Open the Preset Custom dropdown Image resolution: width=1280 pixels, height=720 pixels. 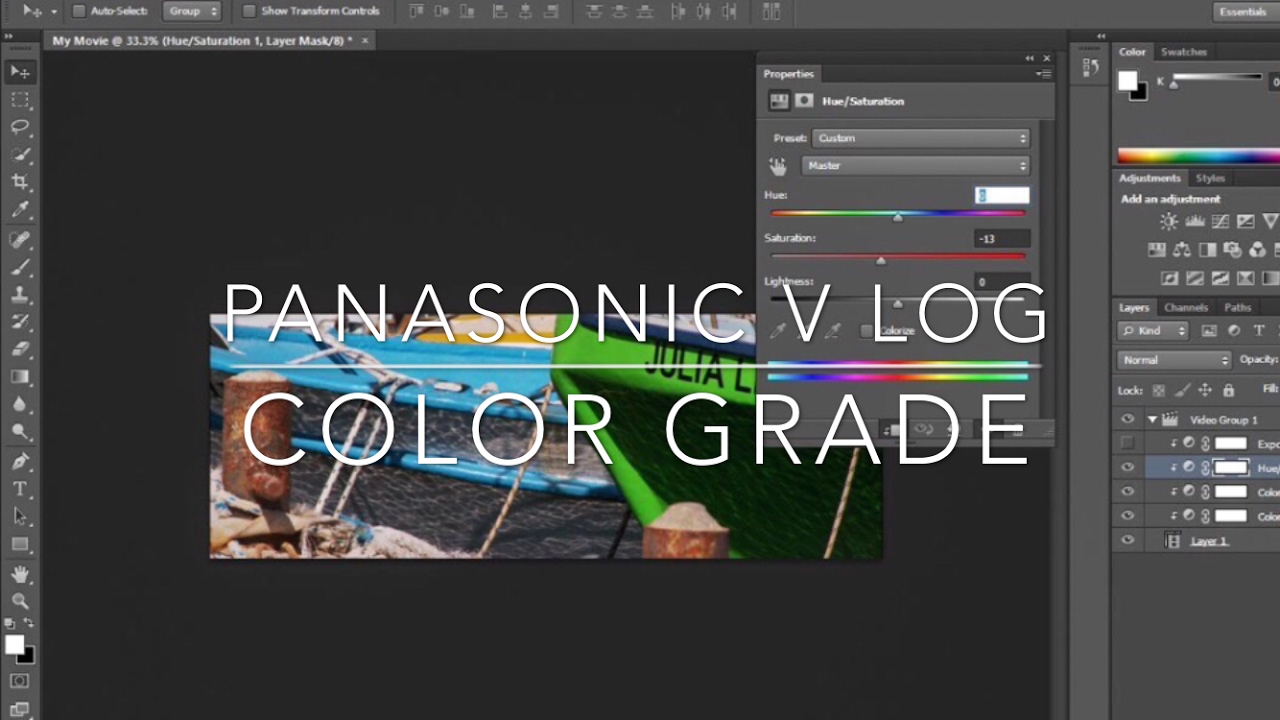(x=920, y=138)
